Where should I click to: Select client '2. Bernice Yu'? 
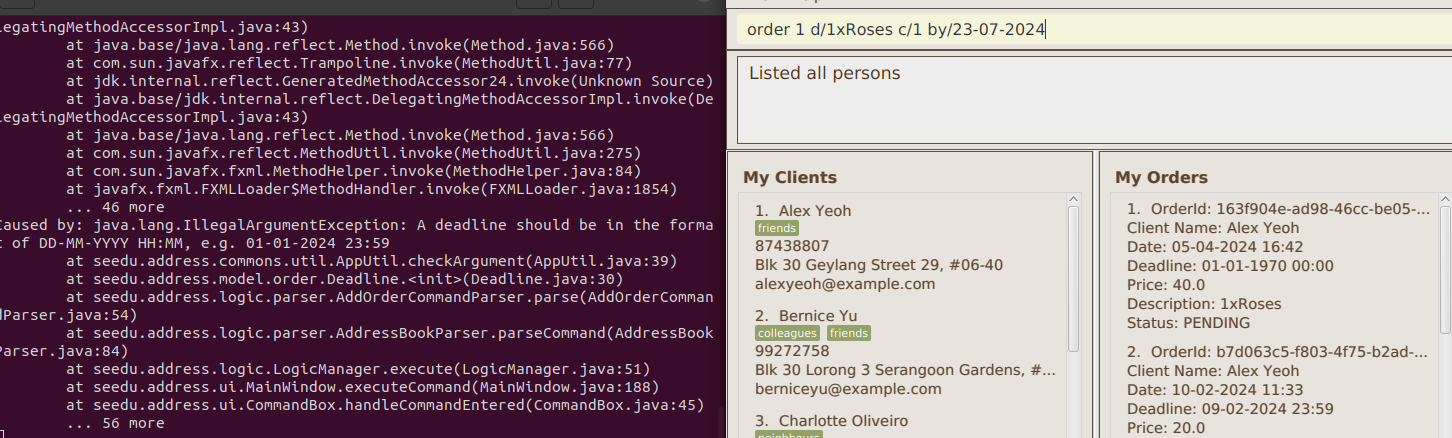(x=806, y=316)
